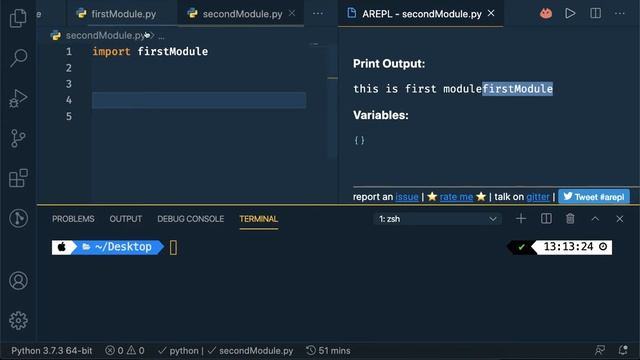Click the empty variables braces
Image resolution: width=640 pixels, height=360 pixels.
coord(359,140)
